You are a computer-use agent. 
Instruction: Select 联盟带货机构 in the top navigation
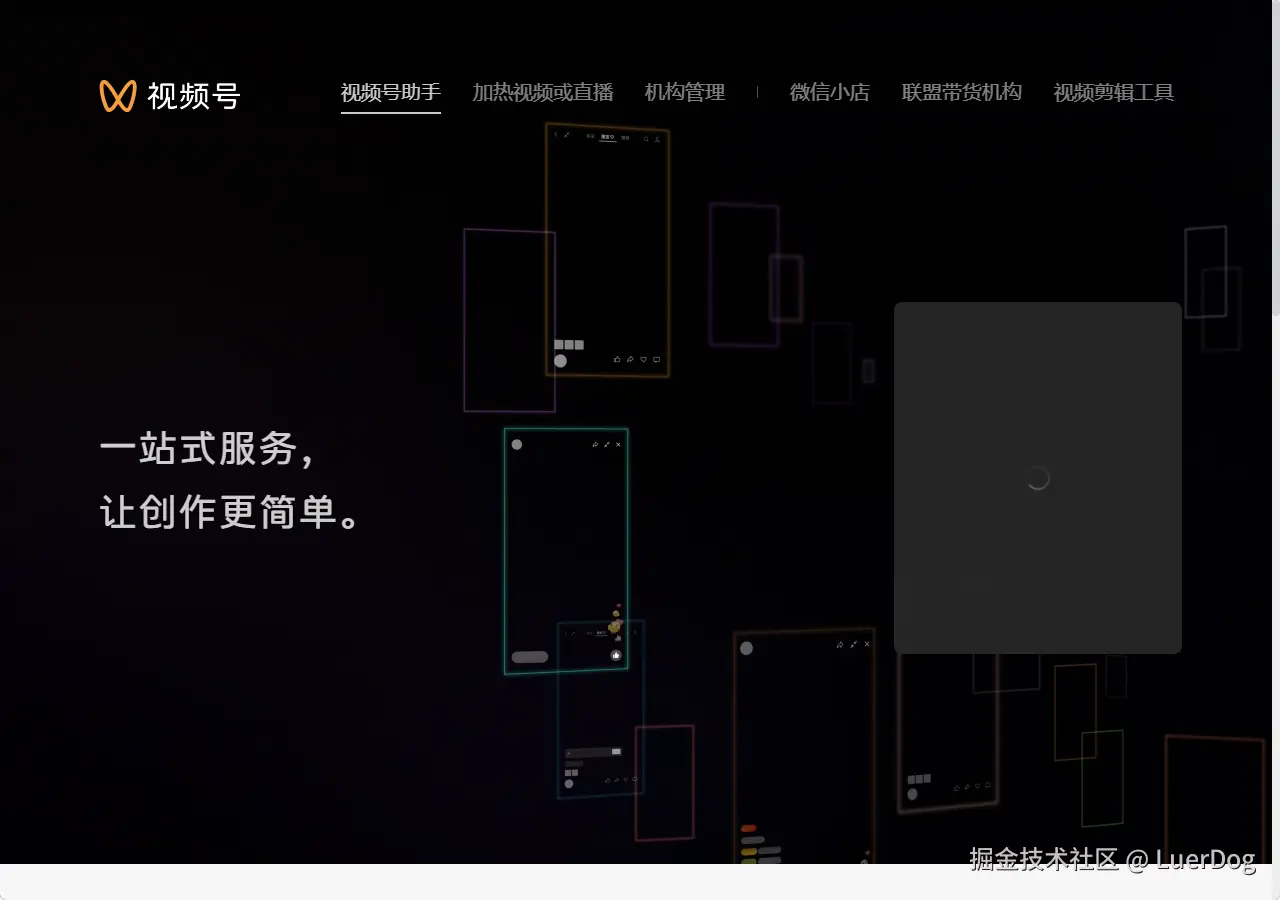(x=962, y=93)
